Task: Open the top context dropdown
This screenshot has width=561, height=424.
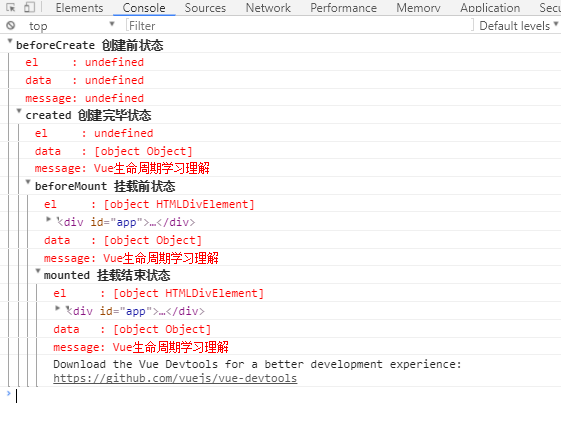Action: 72,26
